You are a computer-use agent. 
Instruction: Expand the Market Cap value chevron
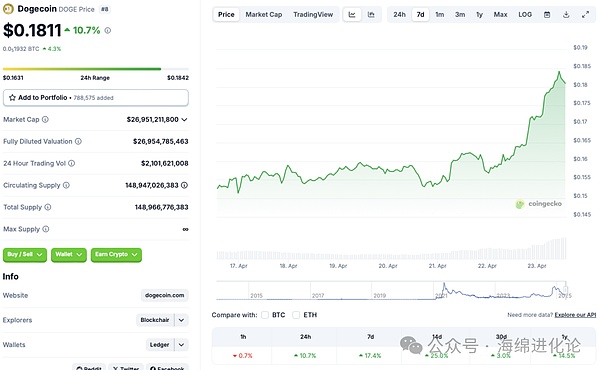(x=184, y=119)
